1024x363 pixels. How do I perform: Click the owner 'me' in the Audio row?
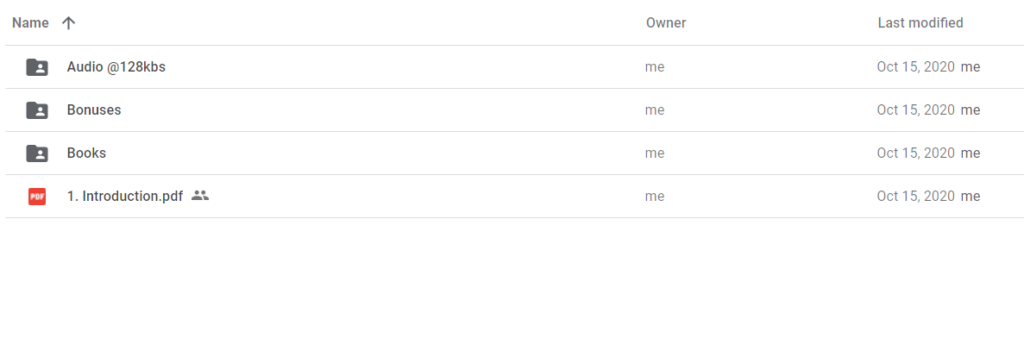[x=655, y=67]
